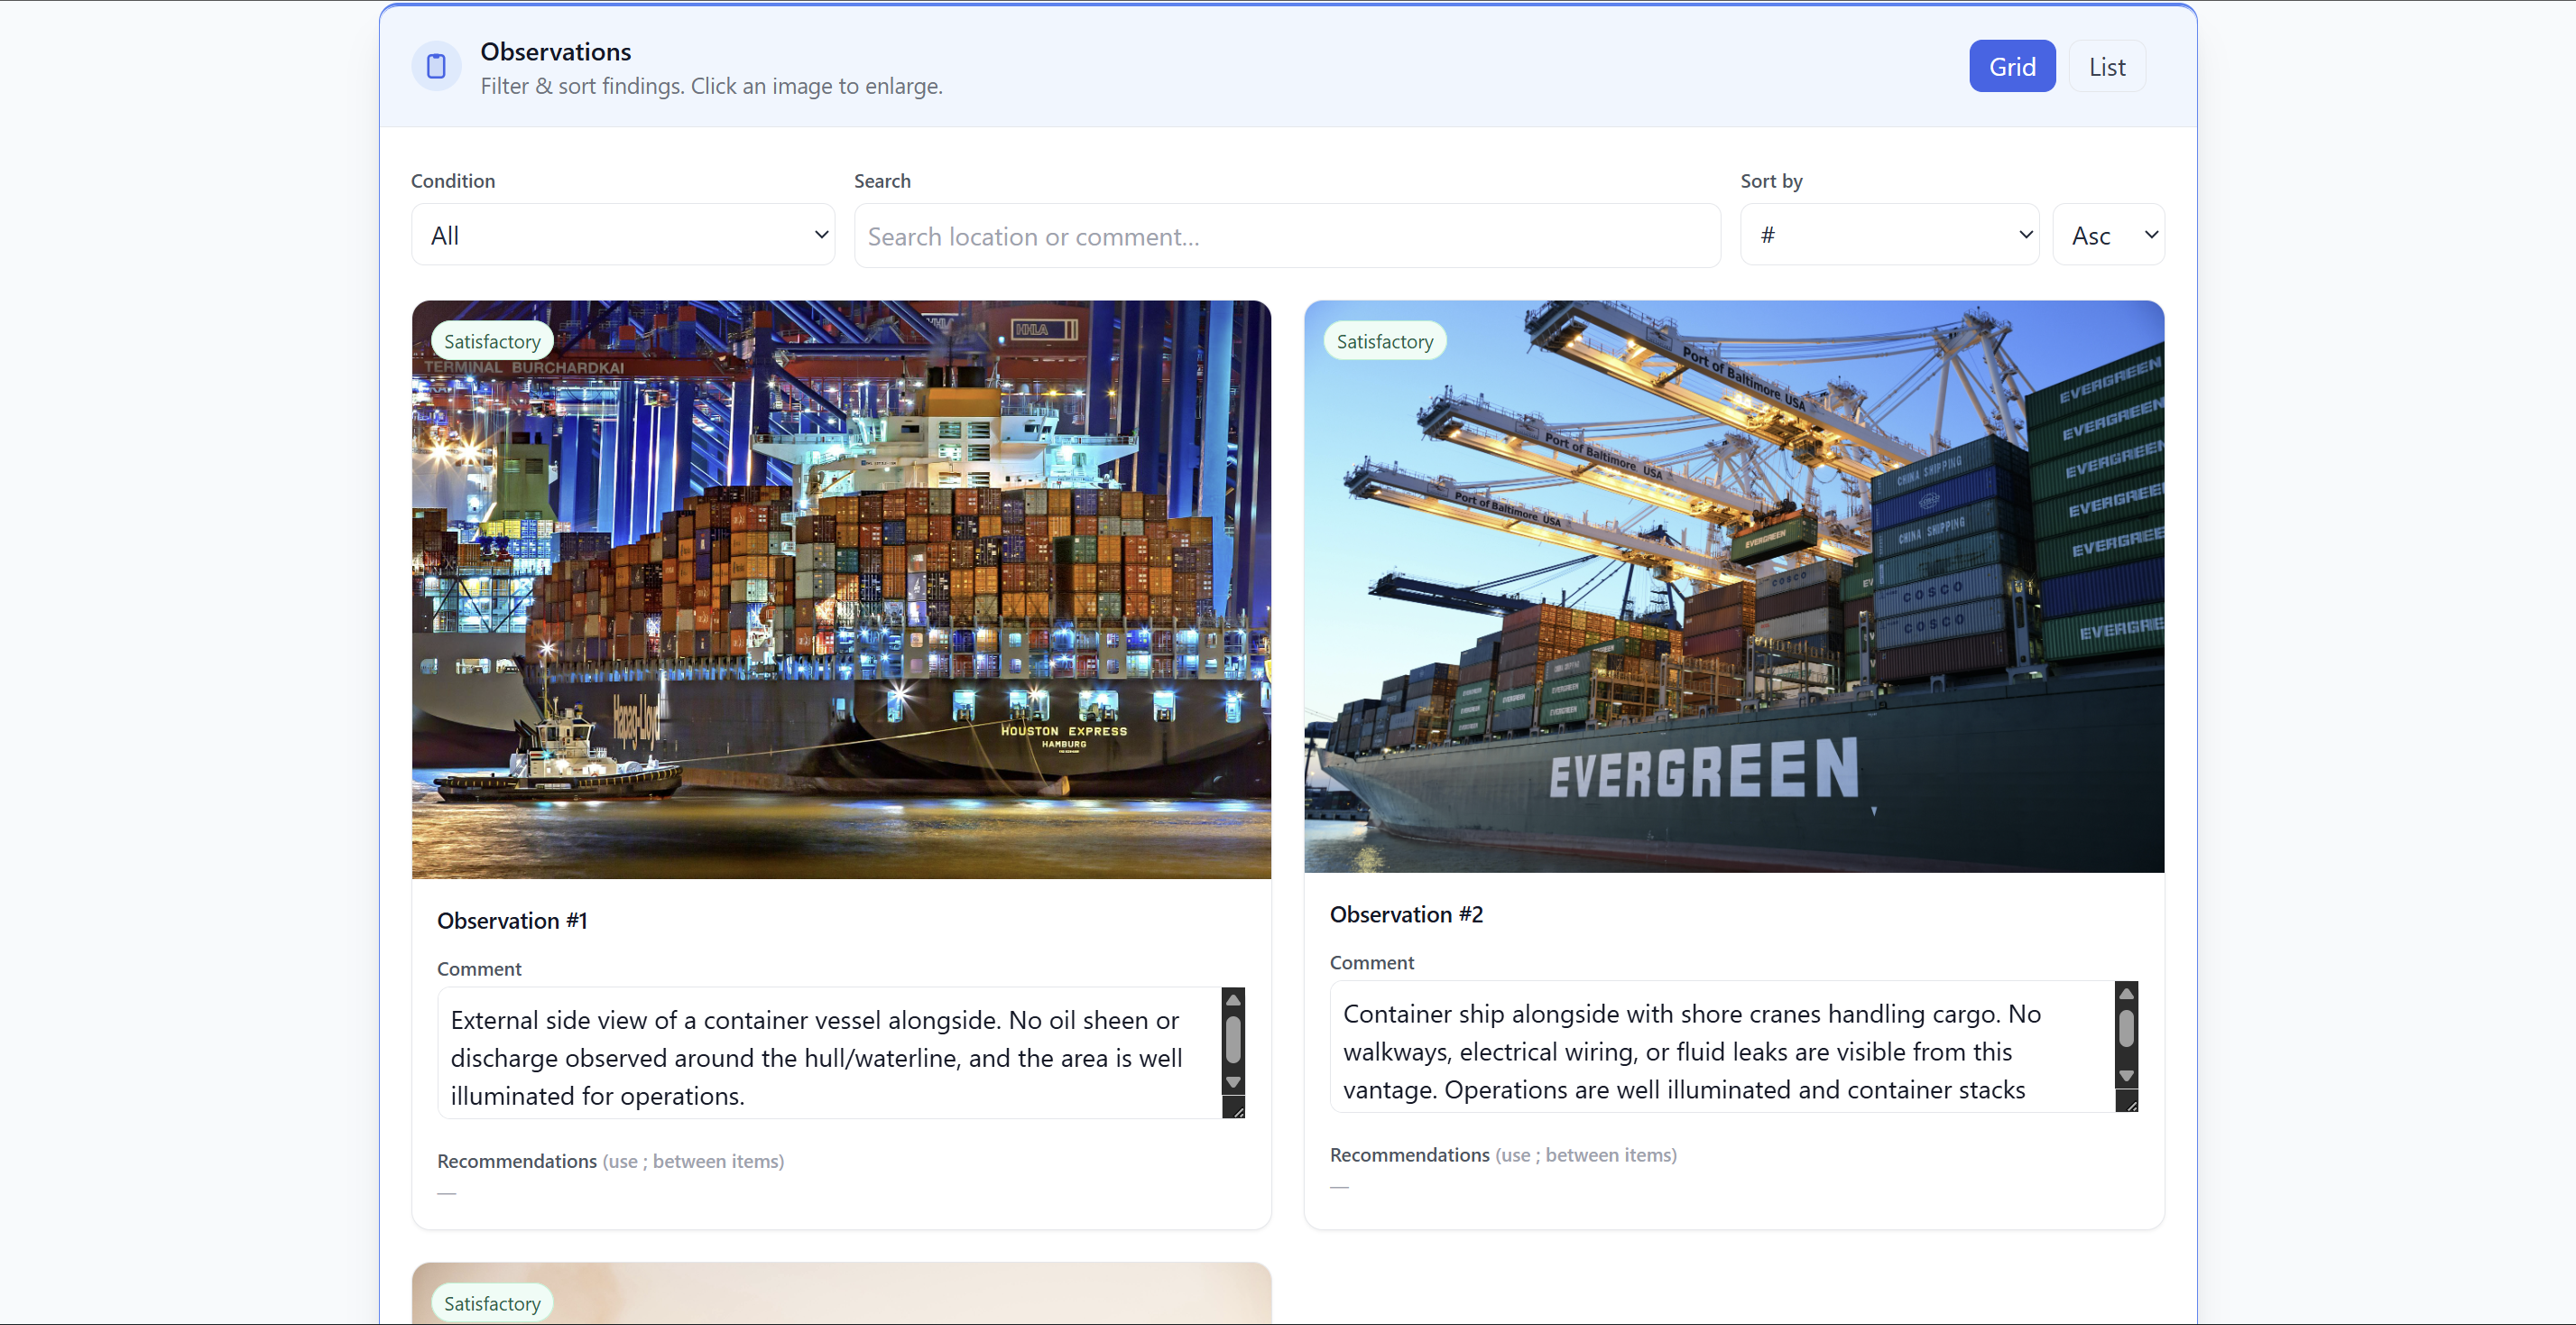Click the Condition filter label
This screenshot has width=2576, height=1325.
453,181
